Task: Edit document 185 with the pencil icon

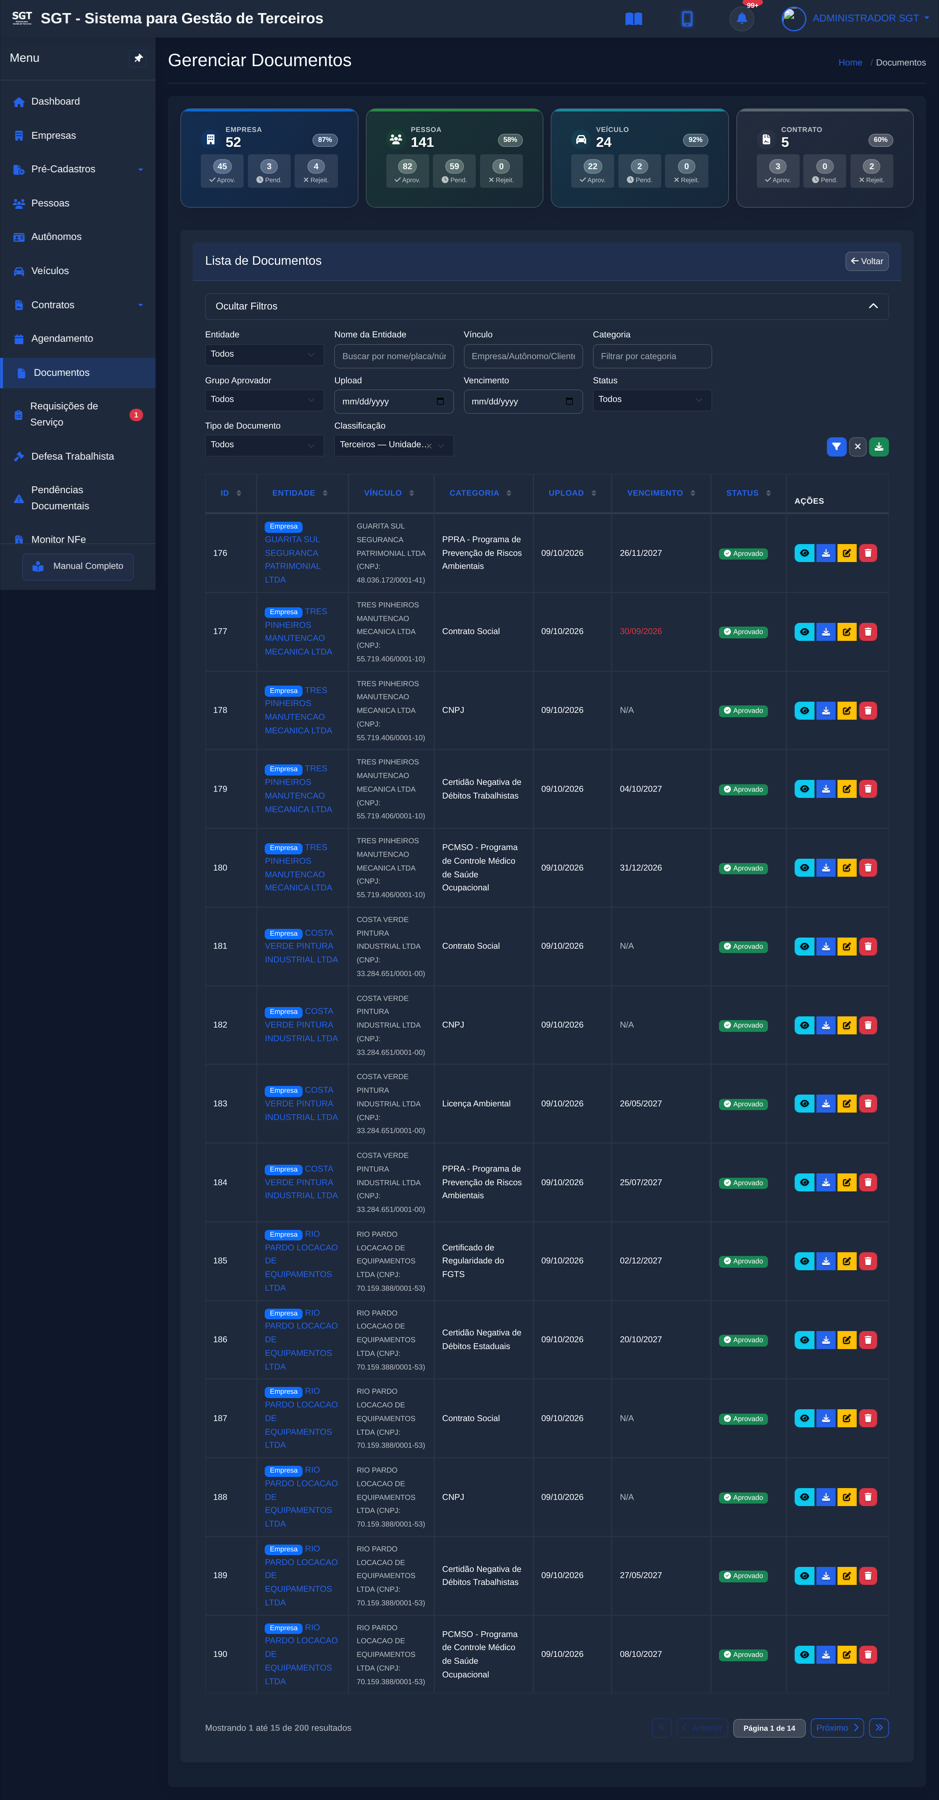Action: 847,1261
